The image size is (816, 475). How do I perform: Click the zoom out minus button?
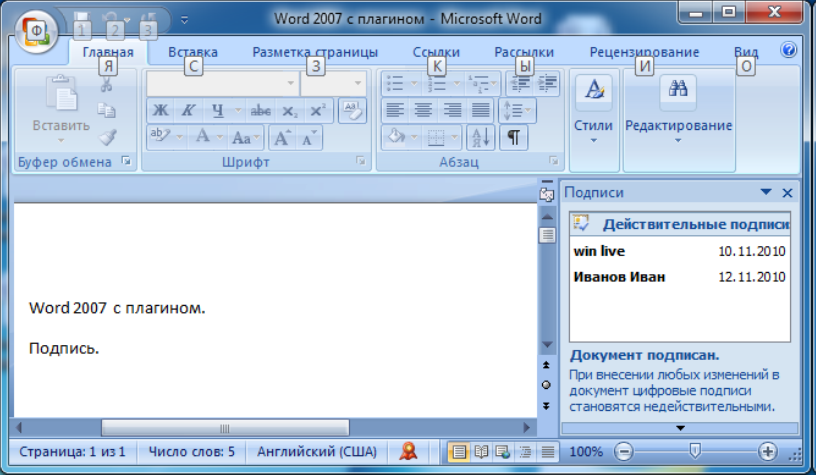click(623, 452)
